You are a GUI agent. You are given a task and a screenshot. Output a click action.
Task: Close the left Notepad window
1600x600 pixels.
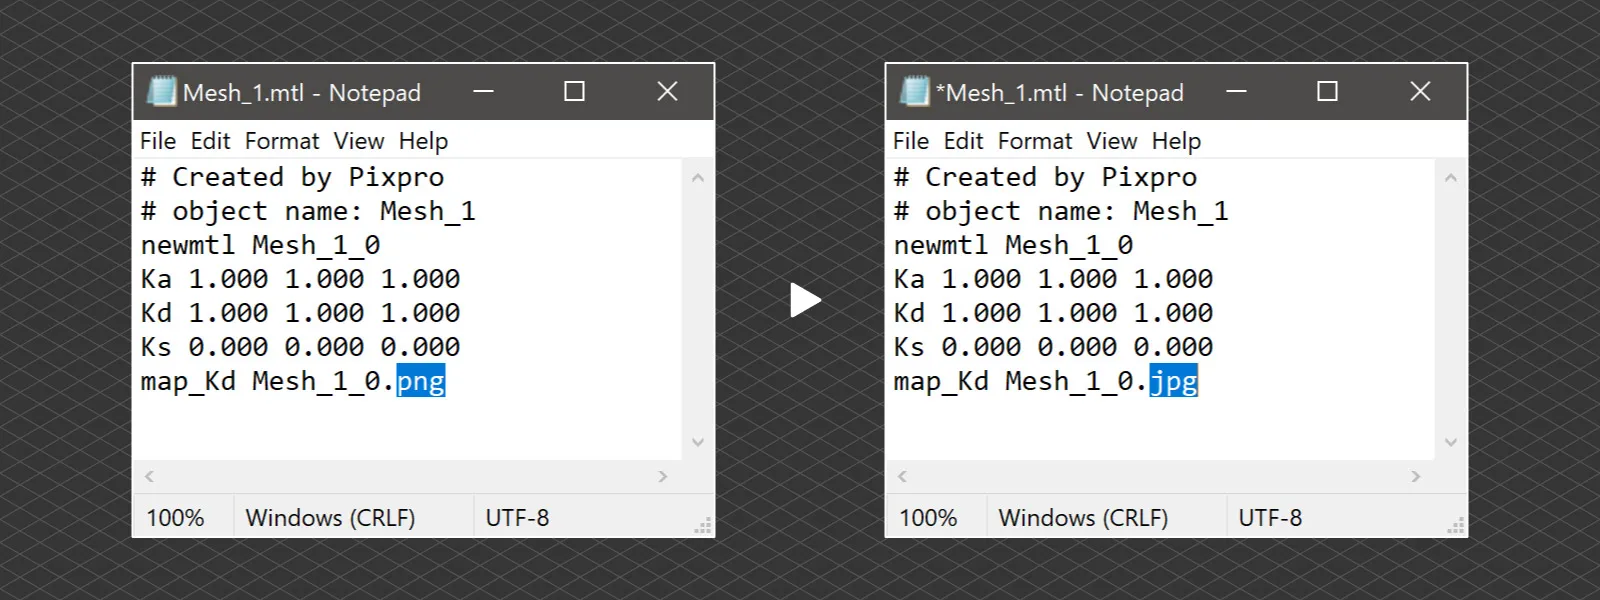tap(667, 92)
